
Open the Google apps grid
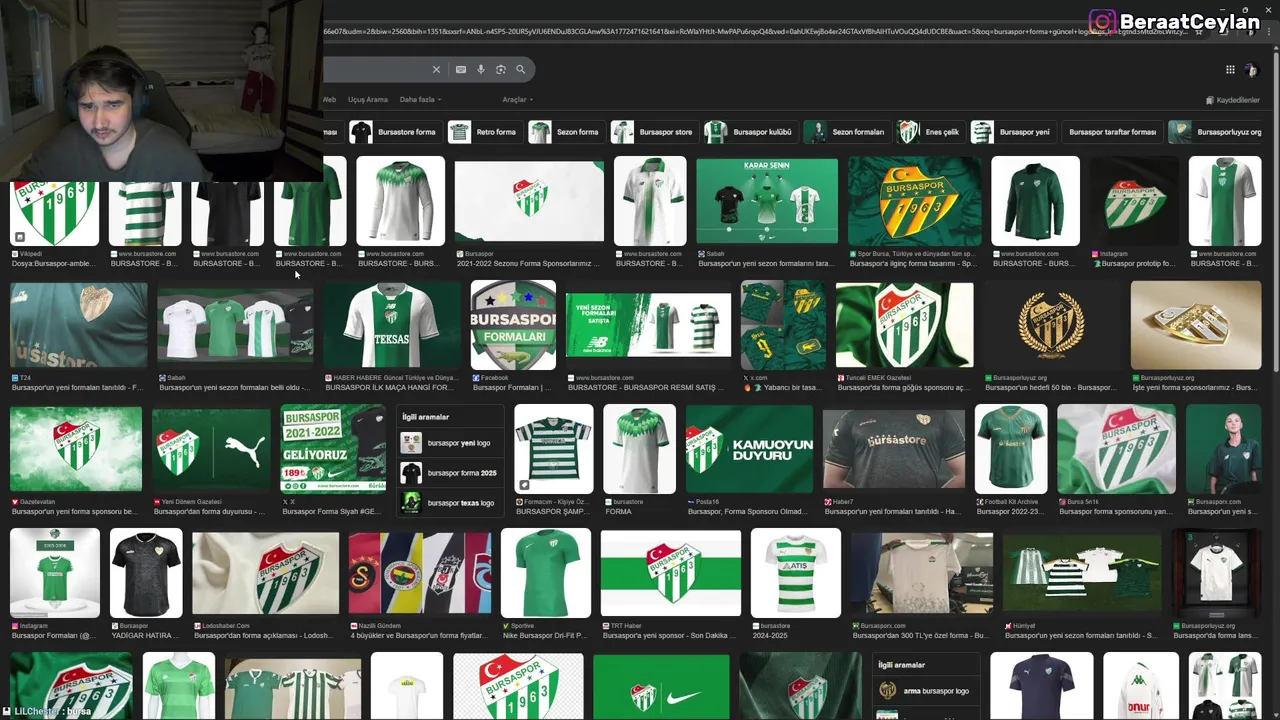click(1230, 69)
